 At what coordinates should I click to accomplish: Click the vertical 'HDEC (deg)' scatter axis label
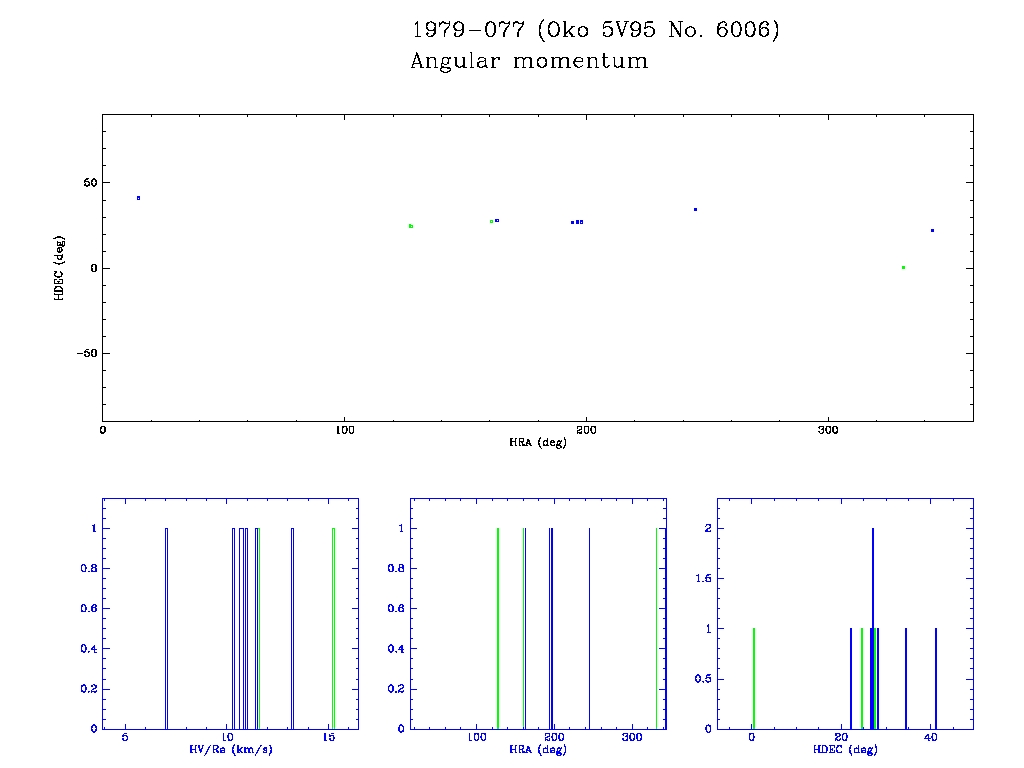(x=60, y=268)
